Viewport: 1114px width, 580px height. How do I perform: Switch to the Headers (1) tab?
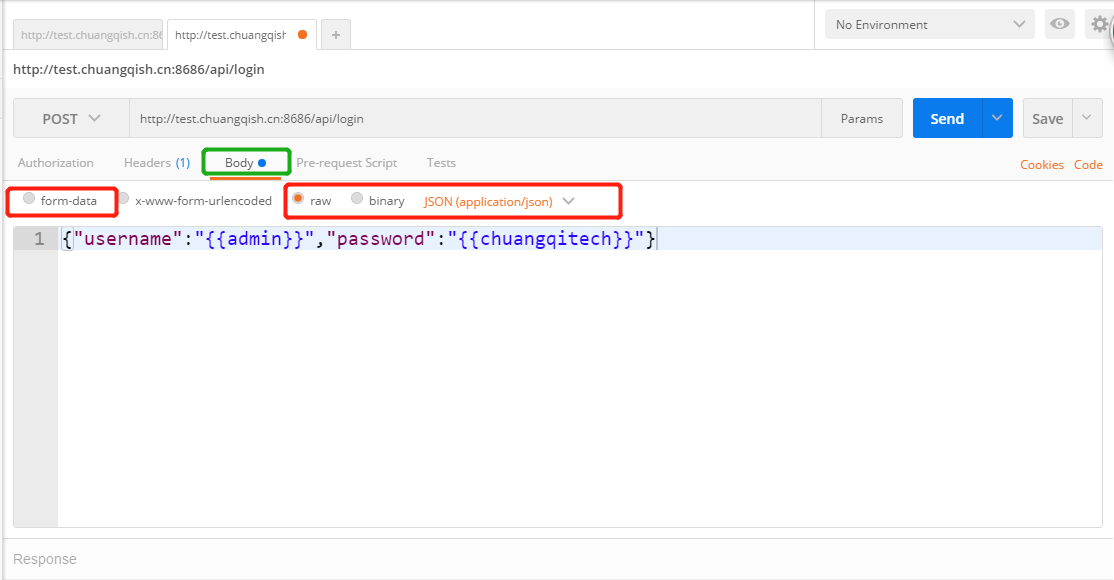point(157,163)
